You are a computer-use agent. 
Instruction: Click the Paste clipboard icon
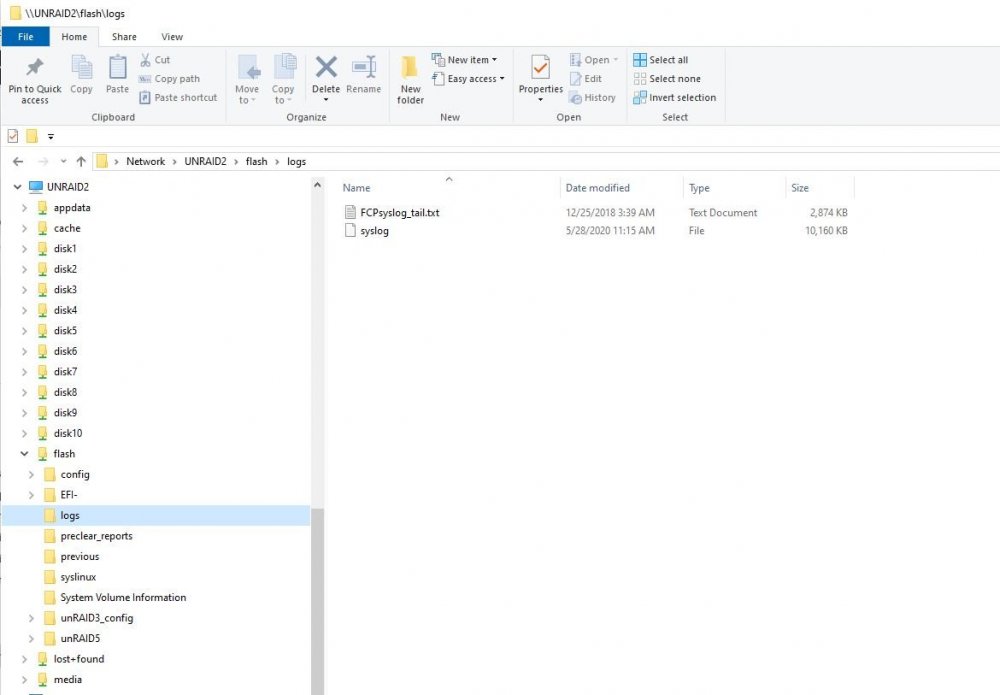(x=117, y=67)
